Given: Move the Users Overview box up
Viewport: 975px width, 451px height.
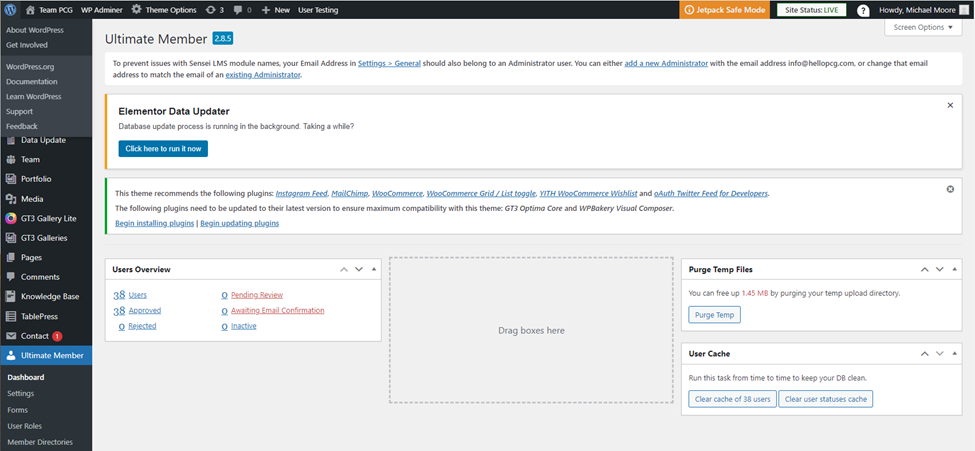Looking at the screenshot, I should tap(344, 270).
